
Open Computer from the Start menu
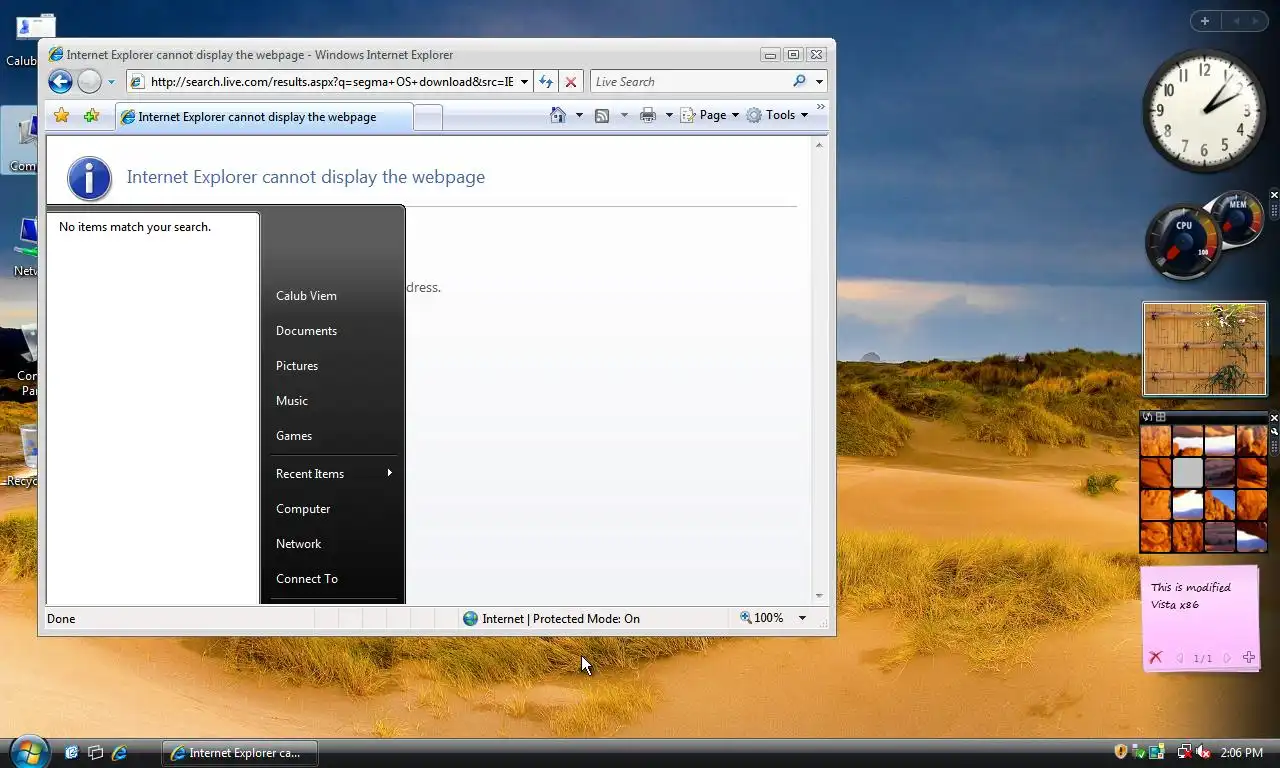pos(303,509)
